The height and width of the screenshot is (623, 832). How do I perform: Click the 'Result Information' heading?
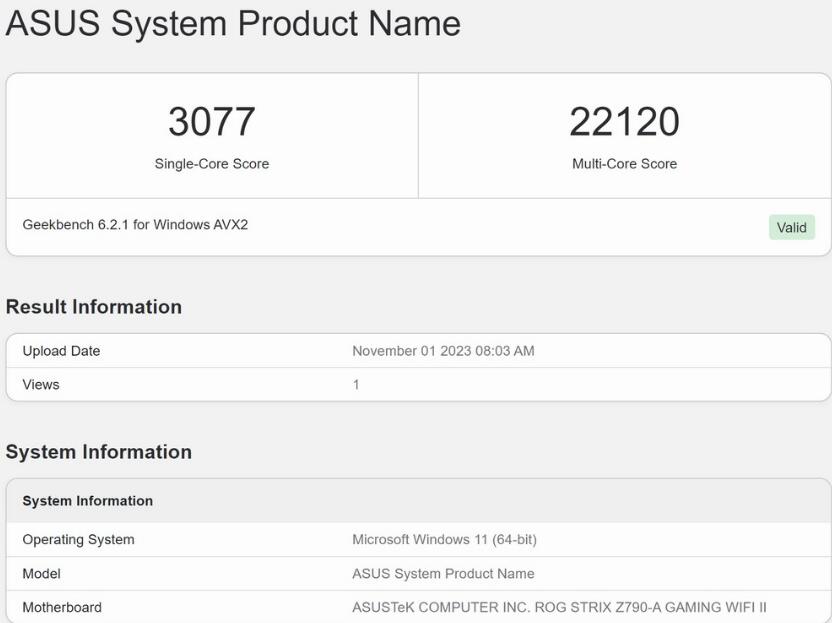pos(94,307)
